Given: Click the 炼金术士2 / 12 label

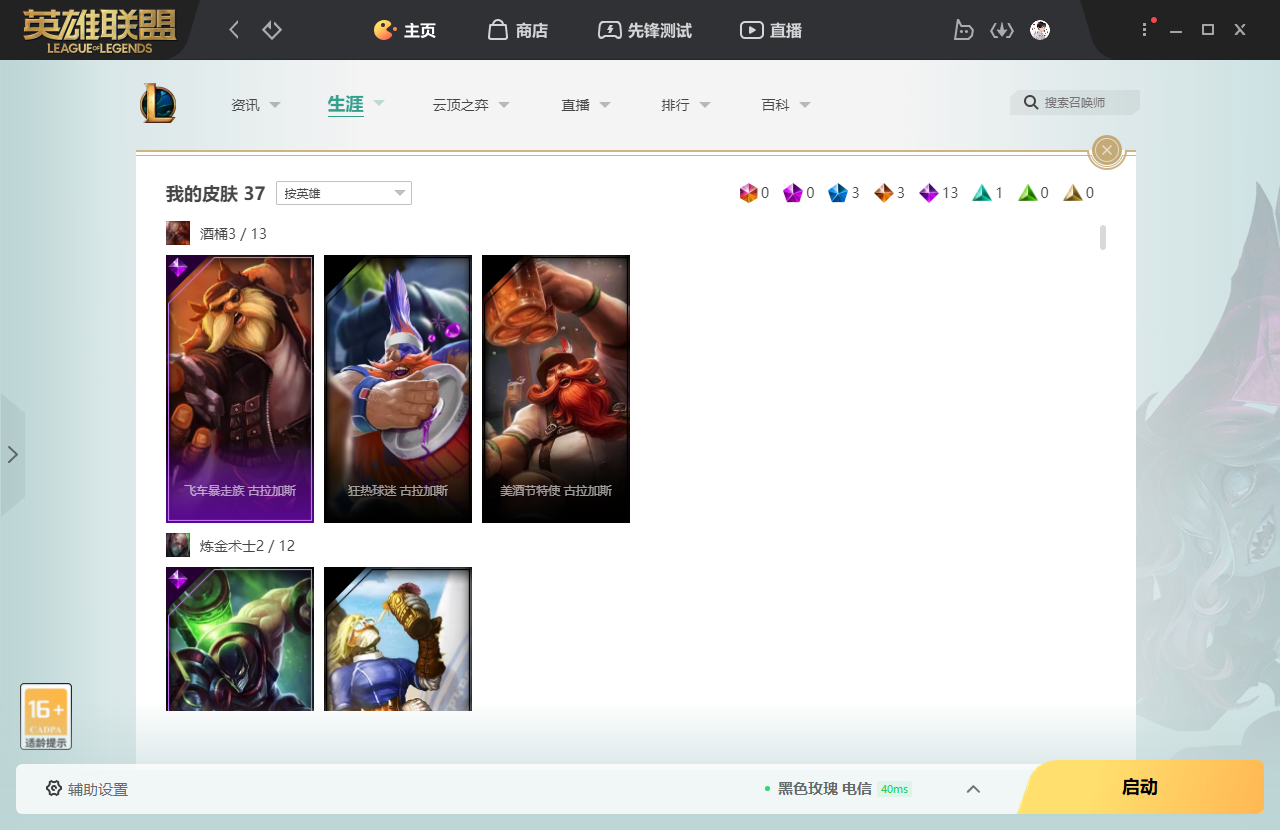Looking at the screenshot, I should (247, 546).
